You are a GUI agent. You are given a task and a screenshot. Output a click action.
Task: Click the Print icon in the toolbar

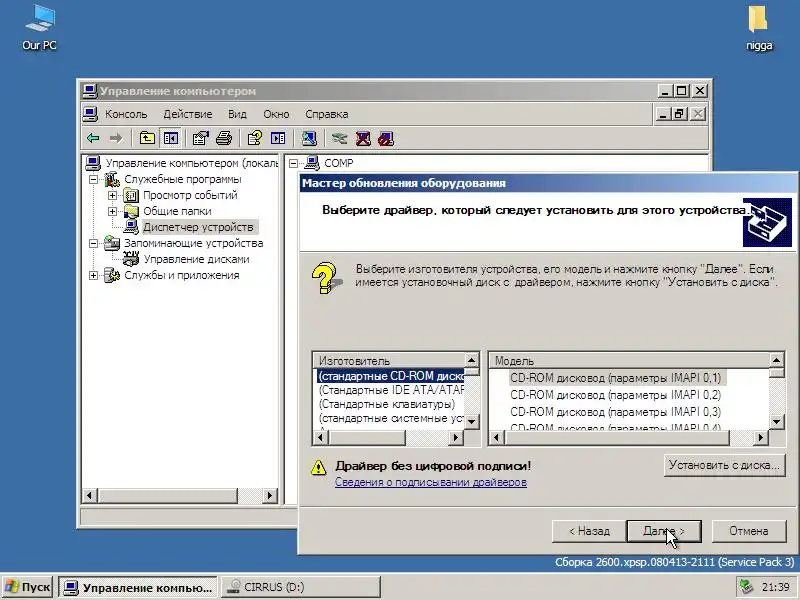point(224,138)
